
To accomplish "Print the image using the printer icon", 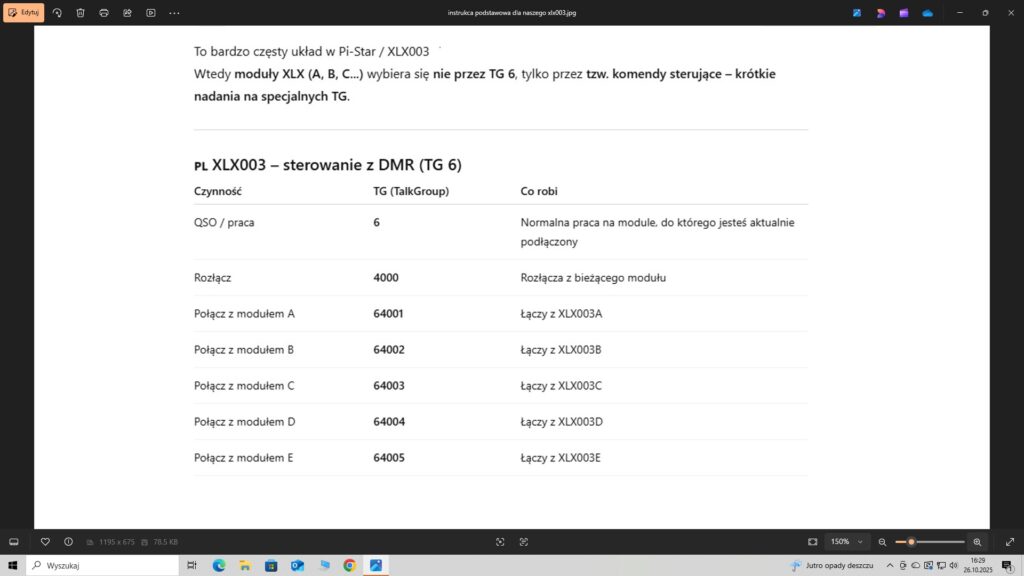I will pos(104,13).
